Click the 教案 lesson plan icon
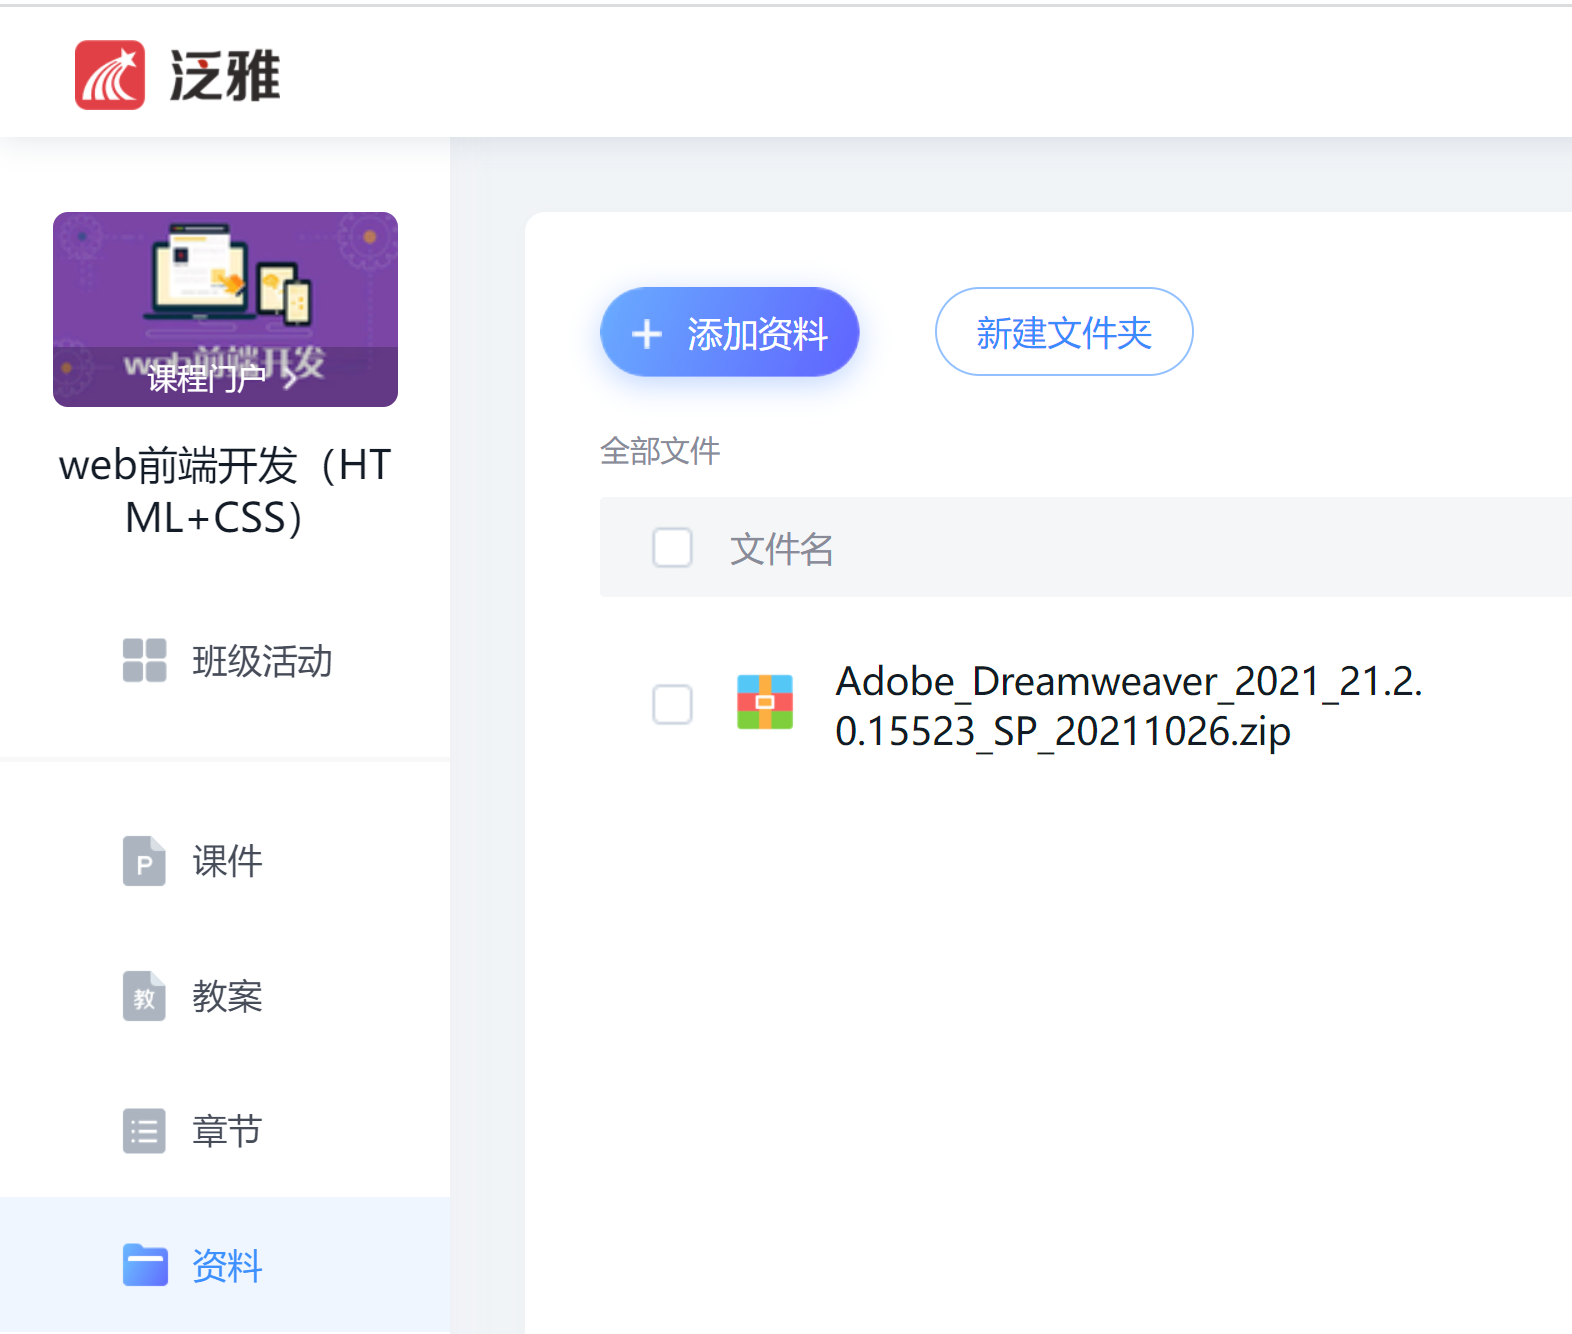Viewport: 1572px width, 1334px height. click(x=144, y=996)
